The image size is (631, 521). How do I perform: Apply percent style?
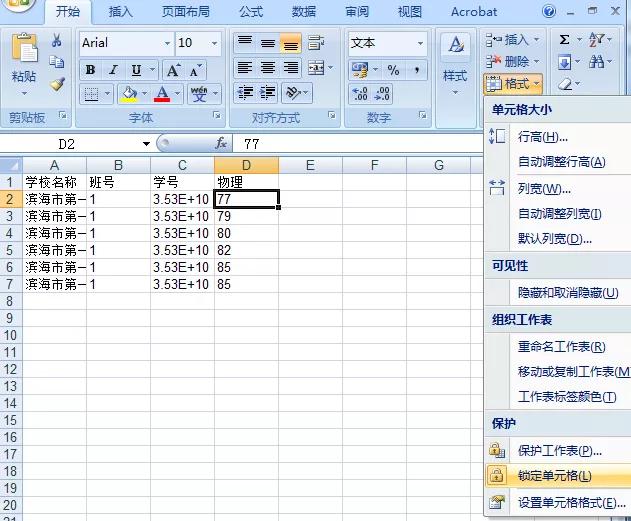pos(393,70)
